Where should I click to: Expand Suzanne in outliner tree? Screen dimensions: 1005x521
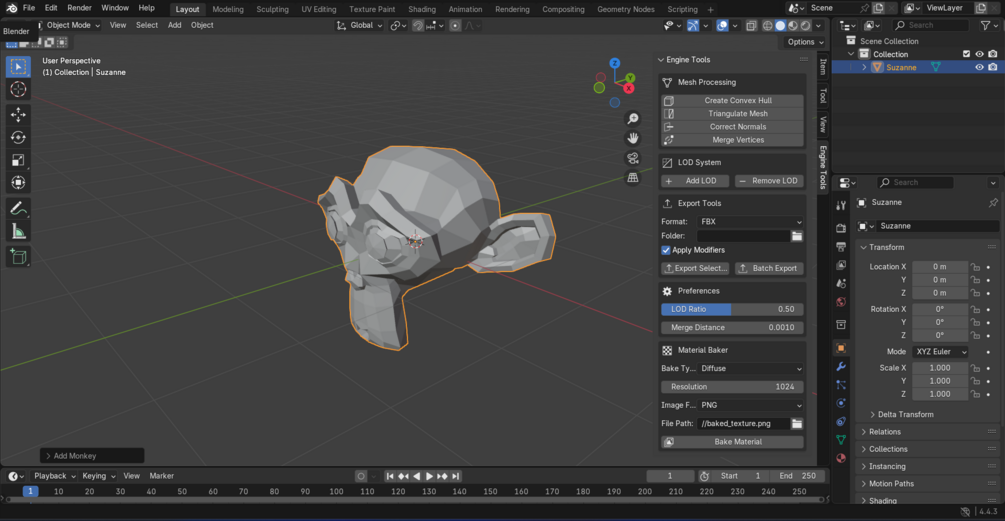tap(864, 67)
